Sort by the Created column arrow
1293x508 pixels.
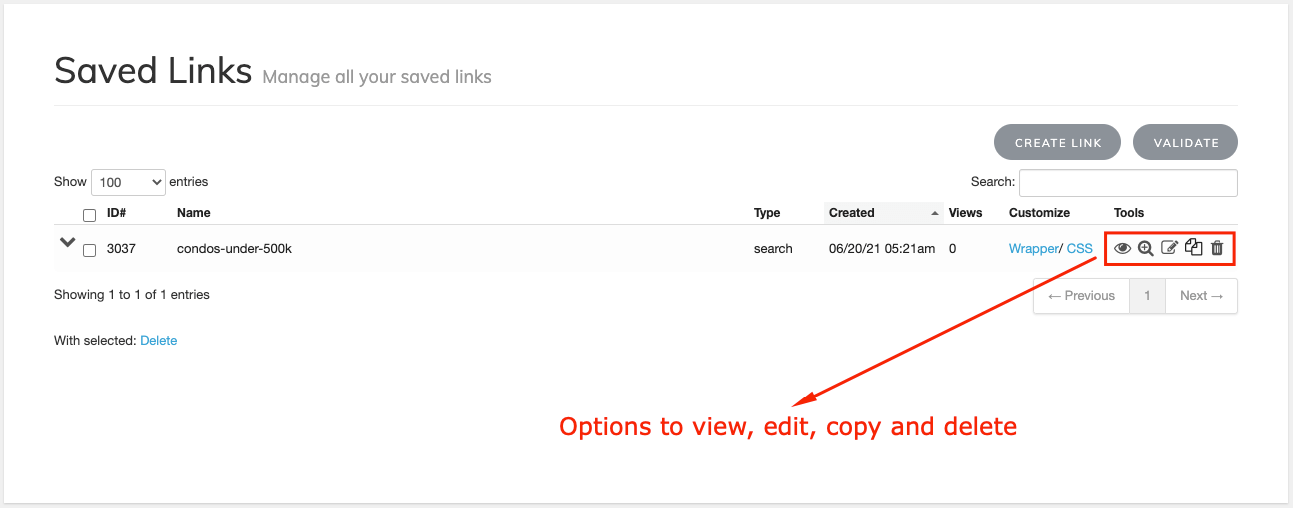935,213
